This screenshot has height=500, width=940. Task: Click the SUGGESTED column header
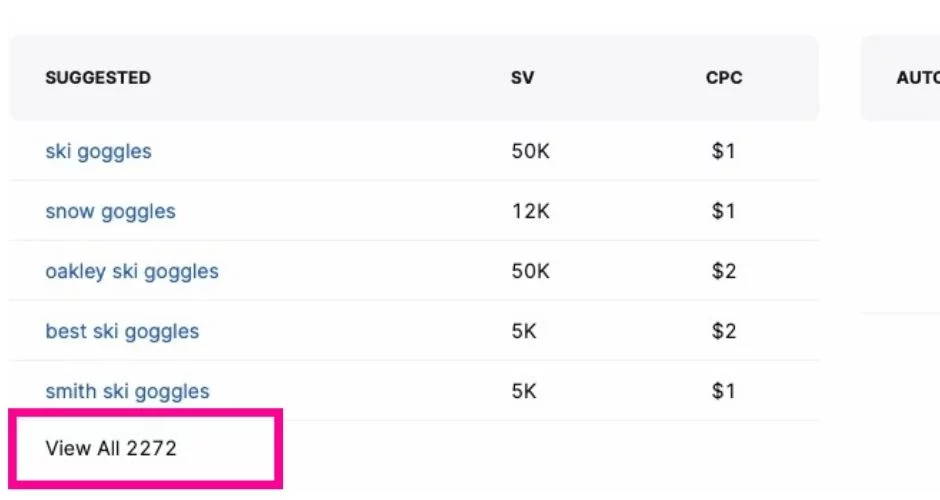[x=98, y=78]
